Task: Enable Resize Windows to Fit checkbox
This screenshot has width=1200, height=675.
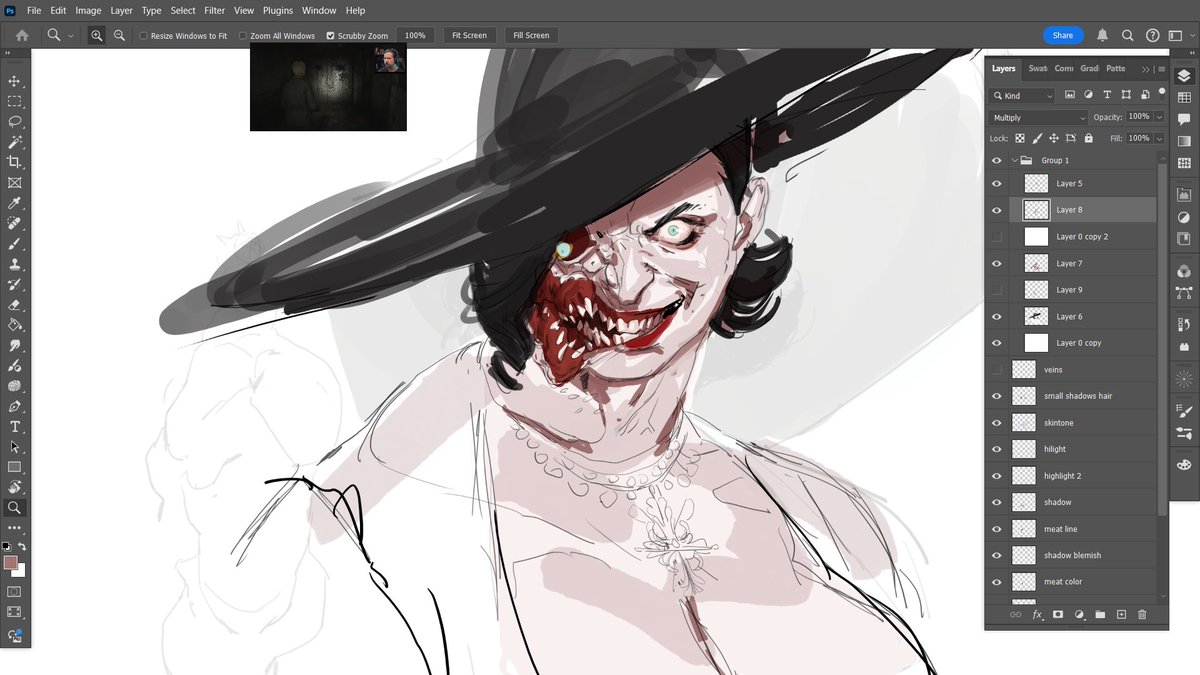Action: [143, 36]
